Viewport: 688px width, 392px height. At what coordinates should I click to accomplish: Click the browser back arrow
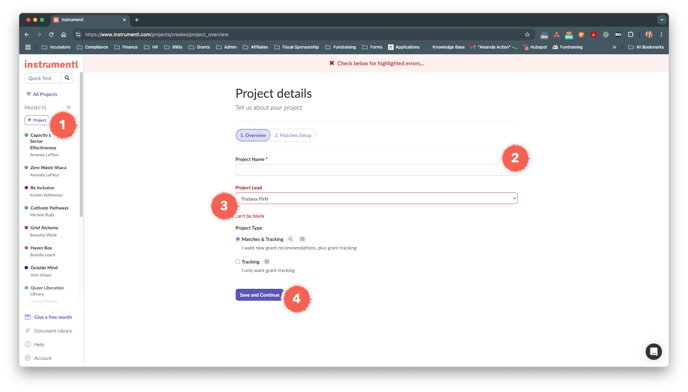point(27,34)
